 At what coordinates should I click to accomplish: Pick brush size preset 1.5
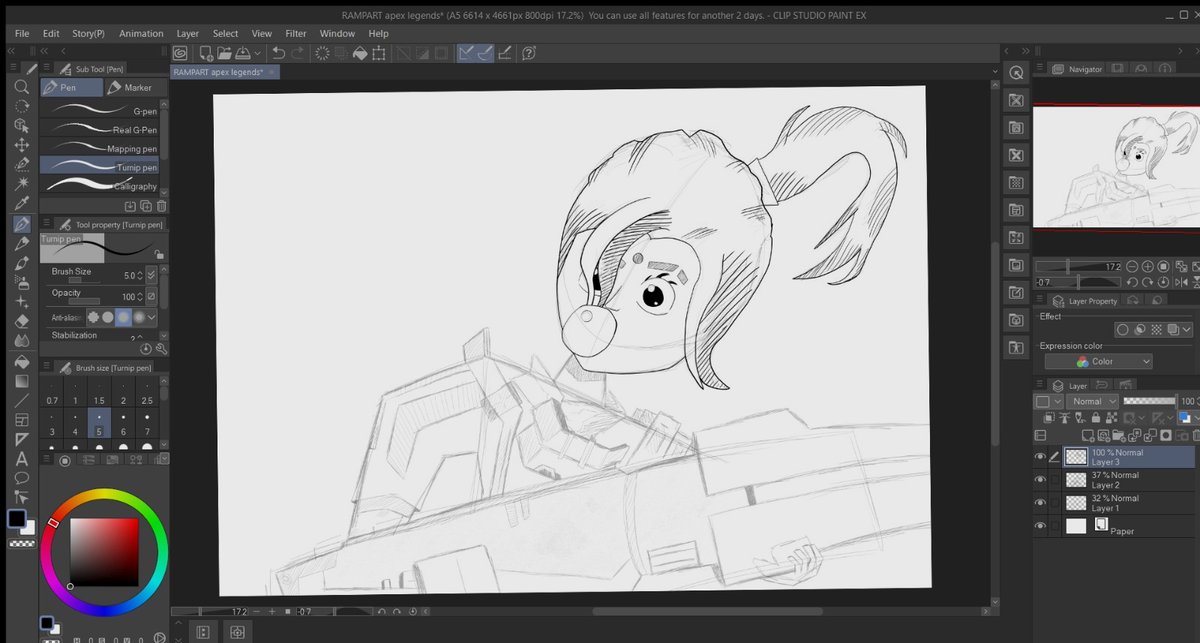point(99,389)
